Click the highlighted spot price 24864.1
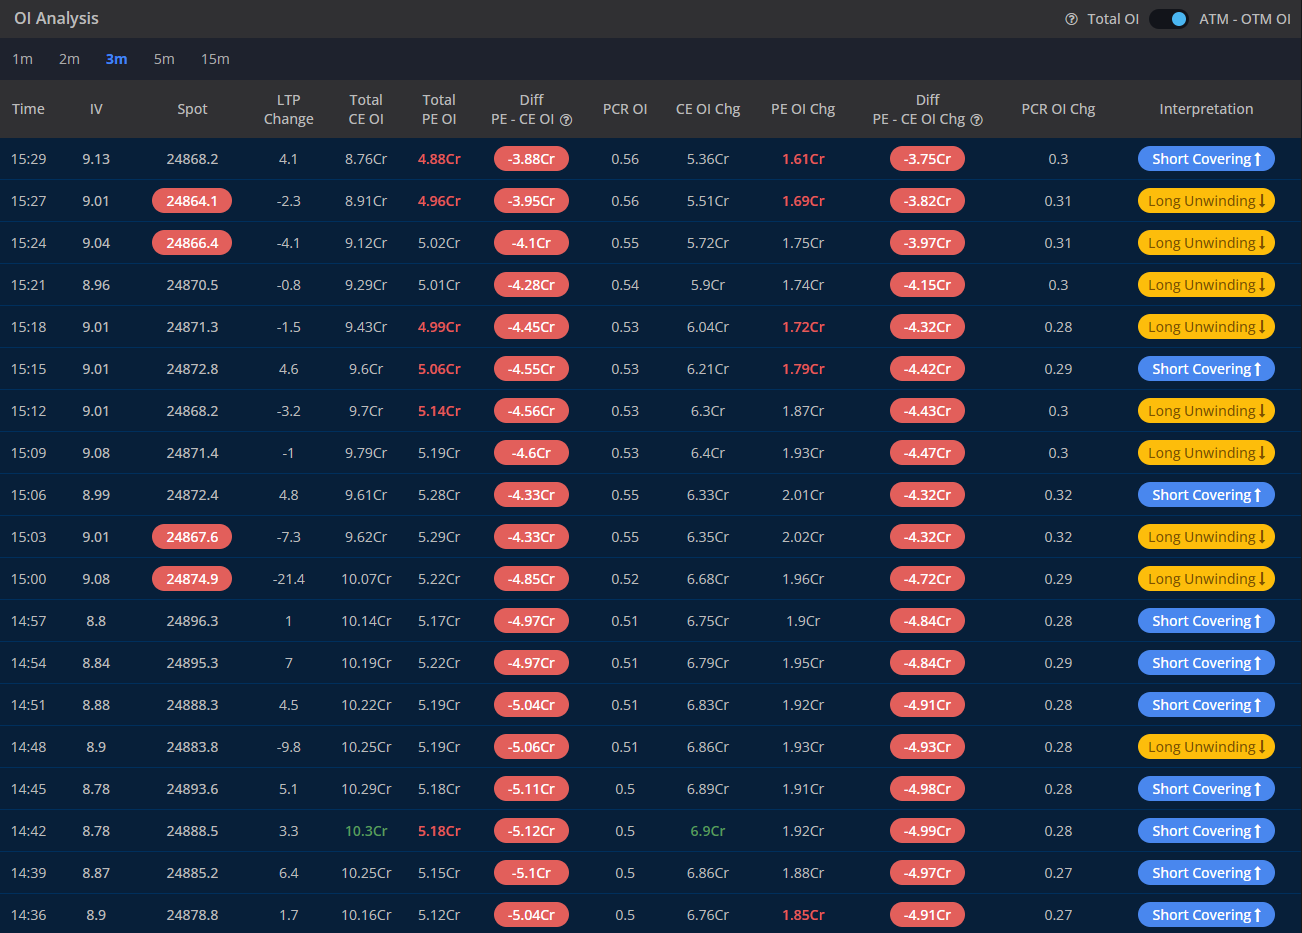Viewport: 1302px width, 933px height. (x=192, y=200)
